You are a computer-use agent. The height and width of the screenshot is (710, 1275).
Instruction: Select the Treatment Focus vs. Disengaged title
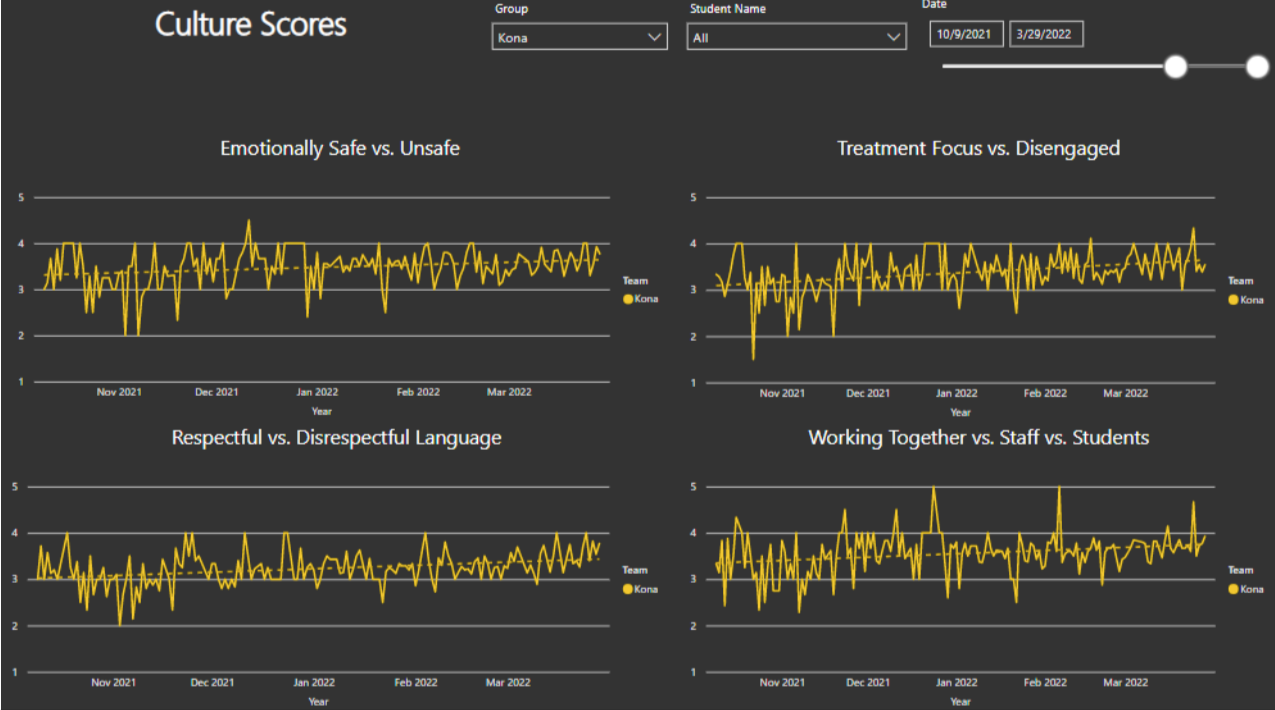(x=978, y=148)
